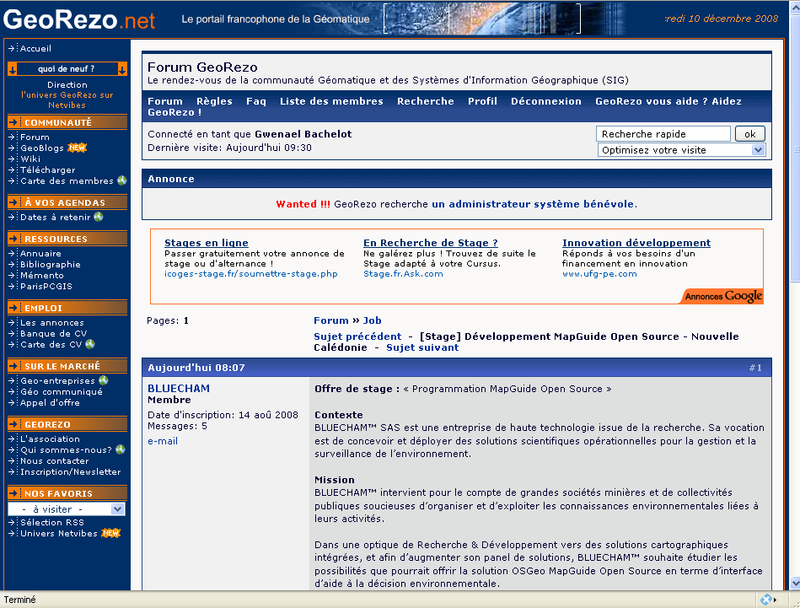Click the globe icon next to Dates à retenir
Screen dimensions: 800x608
coord(99,217)
